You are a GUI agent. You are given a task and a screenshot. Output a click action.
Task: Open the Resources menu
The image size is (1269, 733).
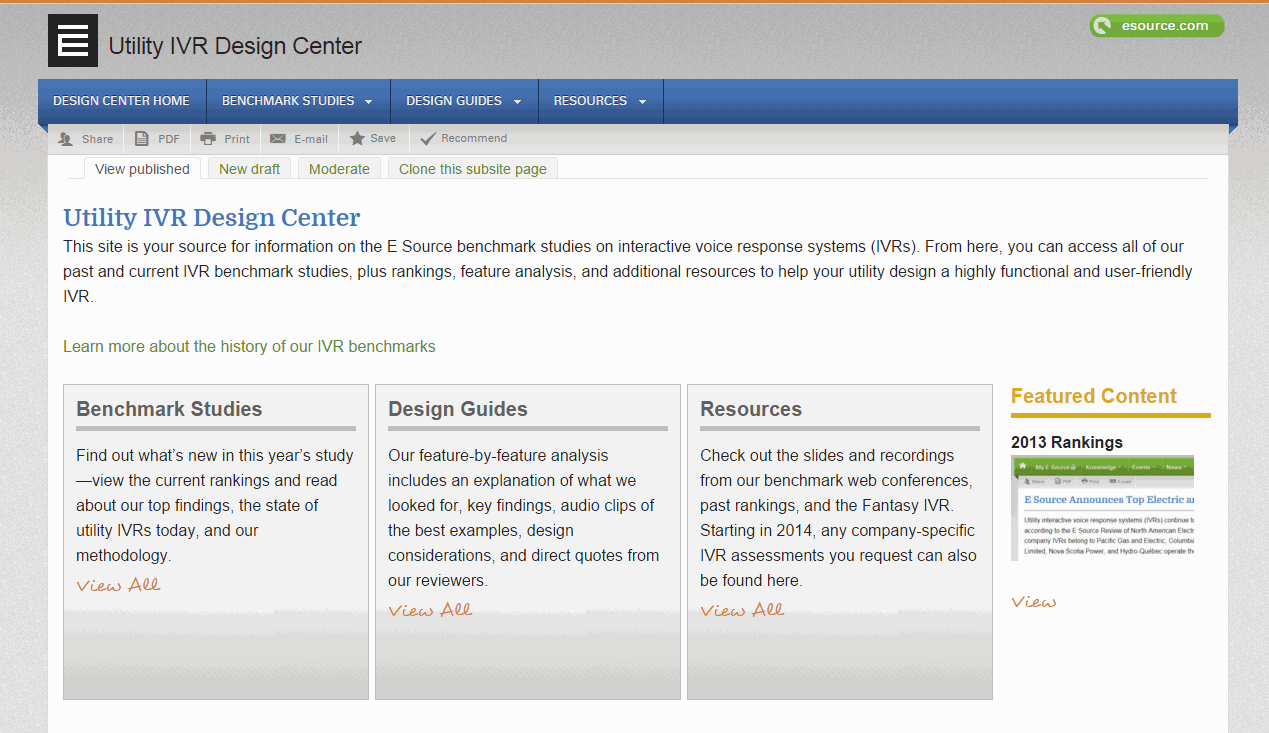pyautogui.click(x=600, y=101)
